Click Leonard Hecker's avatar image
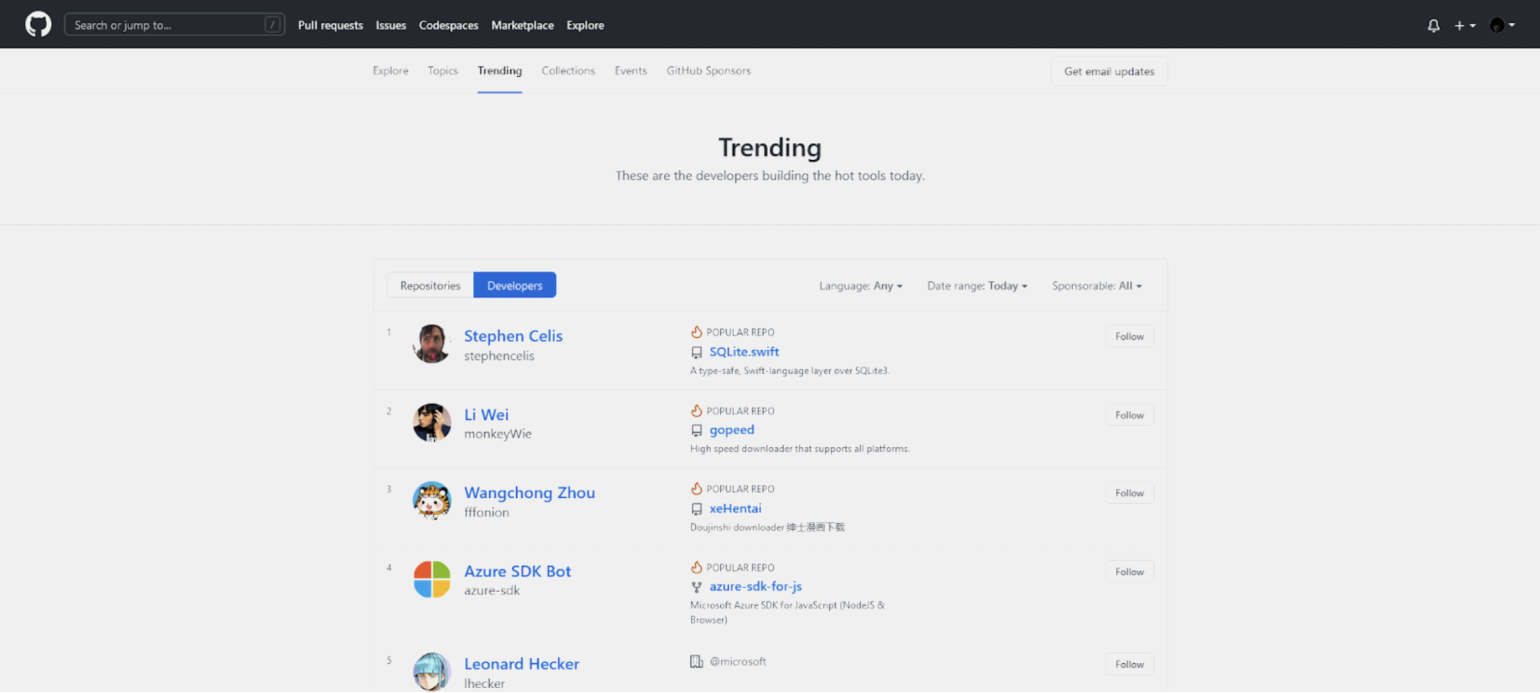The width and height of the screenshot is (1540, 693). (432, 671)
